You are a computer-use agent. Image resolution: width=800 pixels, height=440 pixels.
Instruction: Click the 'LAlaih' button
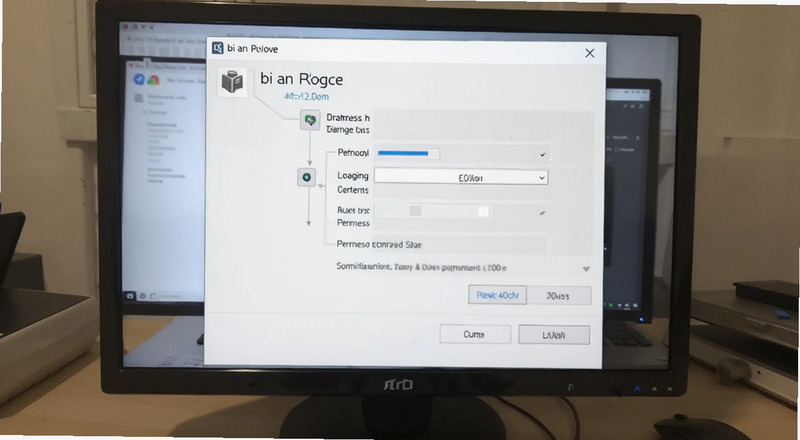[554, 335]
